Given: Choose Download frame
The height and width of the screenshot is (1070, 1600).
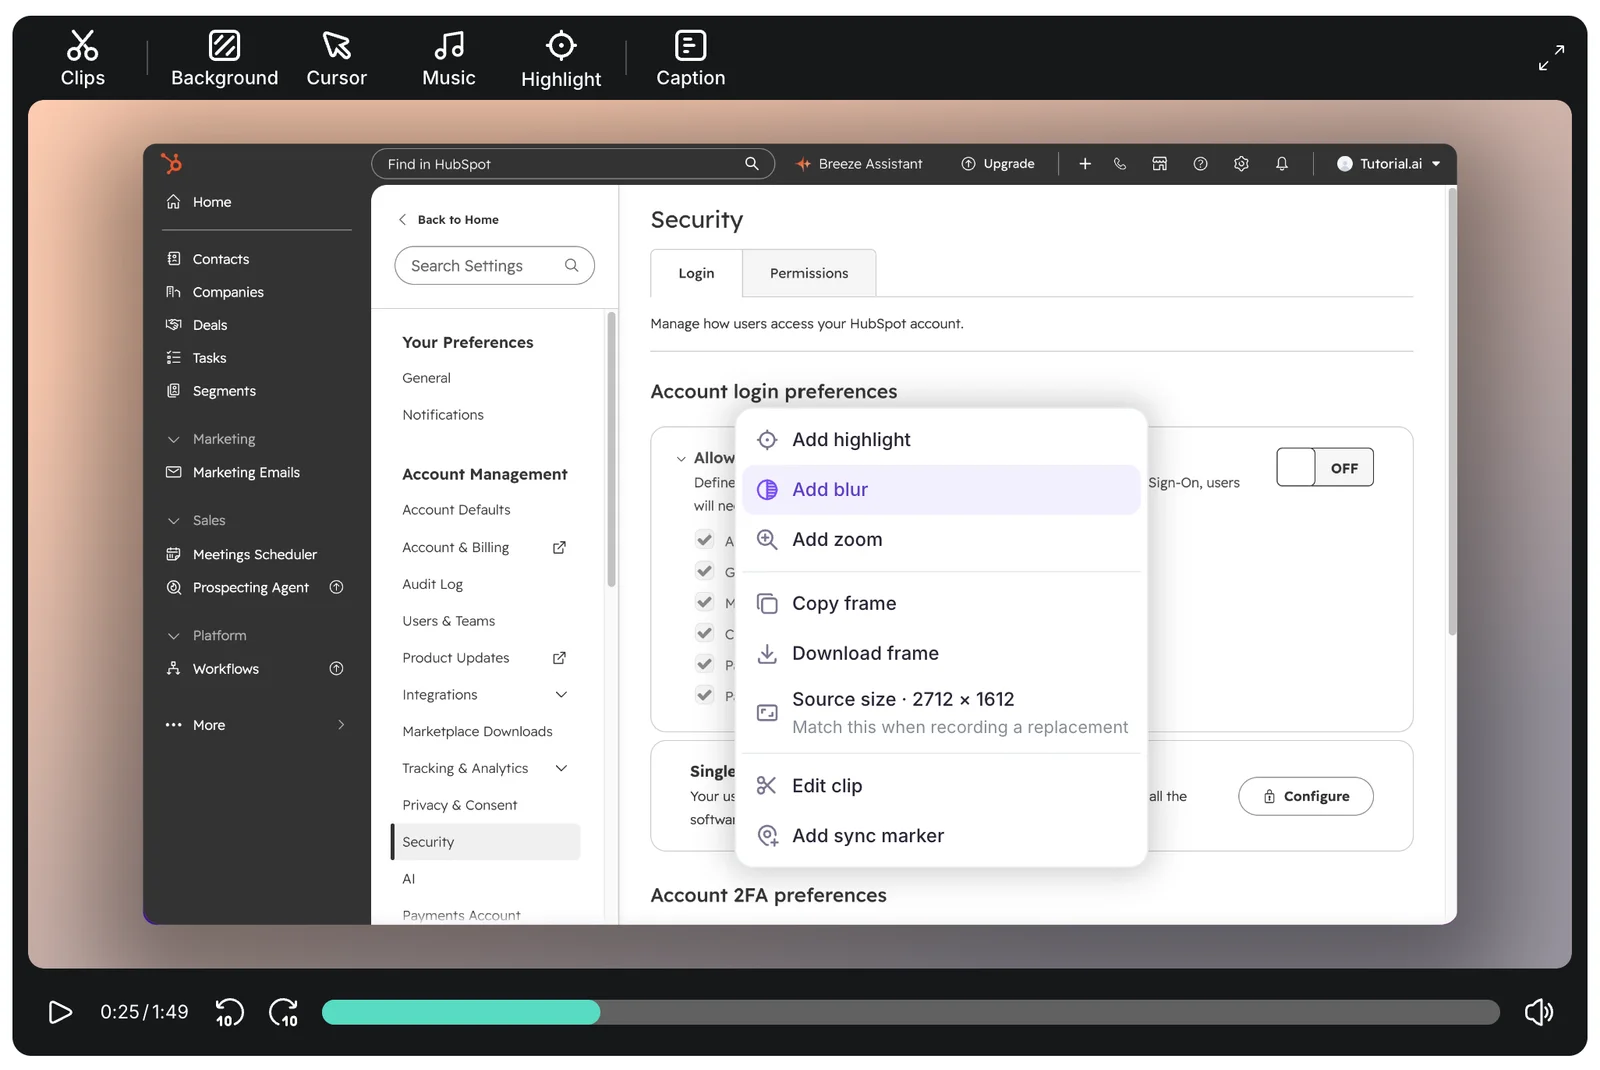Looking at the screenshot, I should [x=940, y=653].
